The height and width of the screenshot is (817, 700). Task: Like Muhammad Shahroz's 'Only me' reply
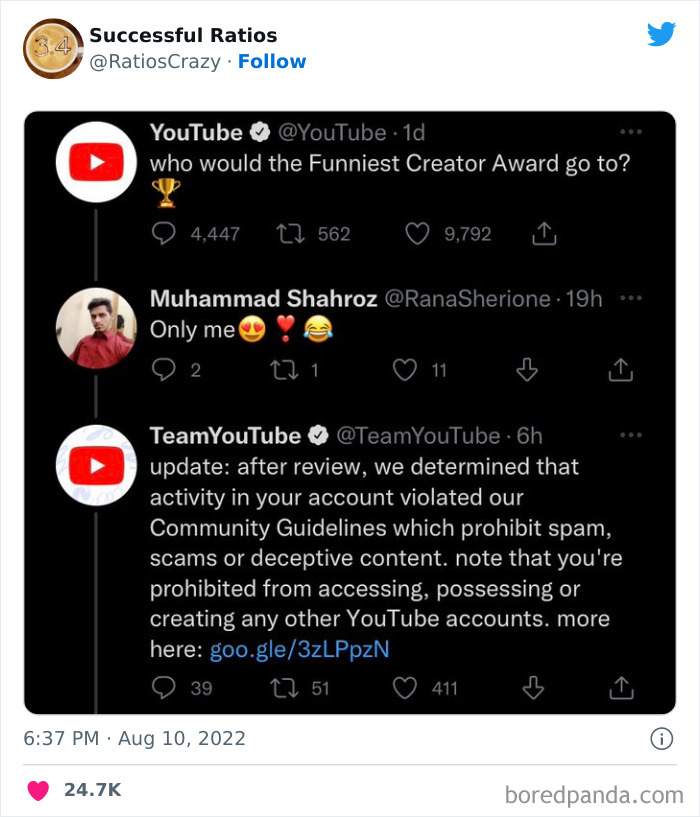[x=405, y=370]
